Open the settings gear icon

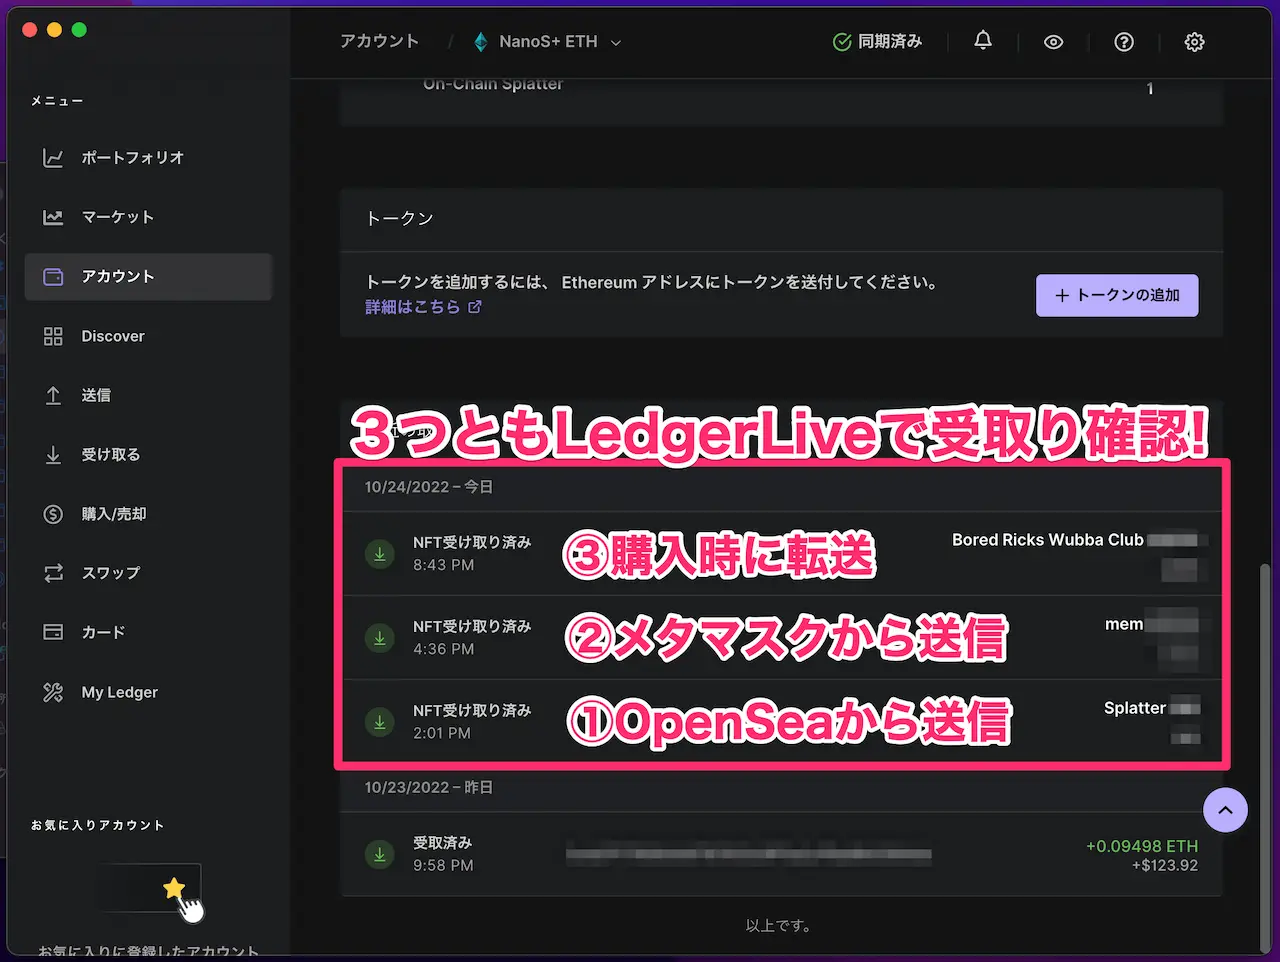1194,42
